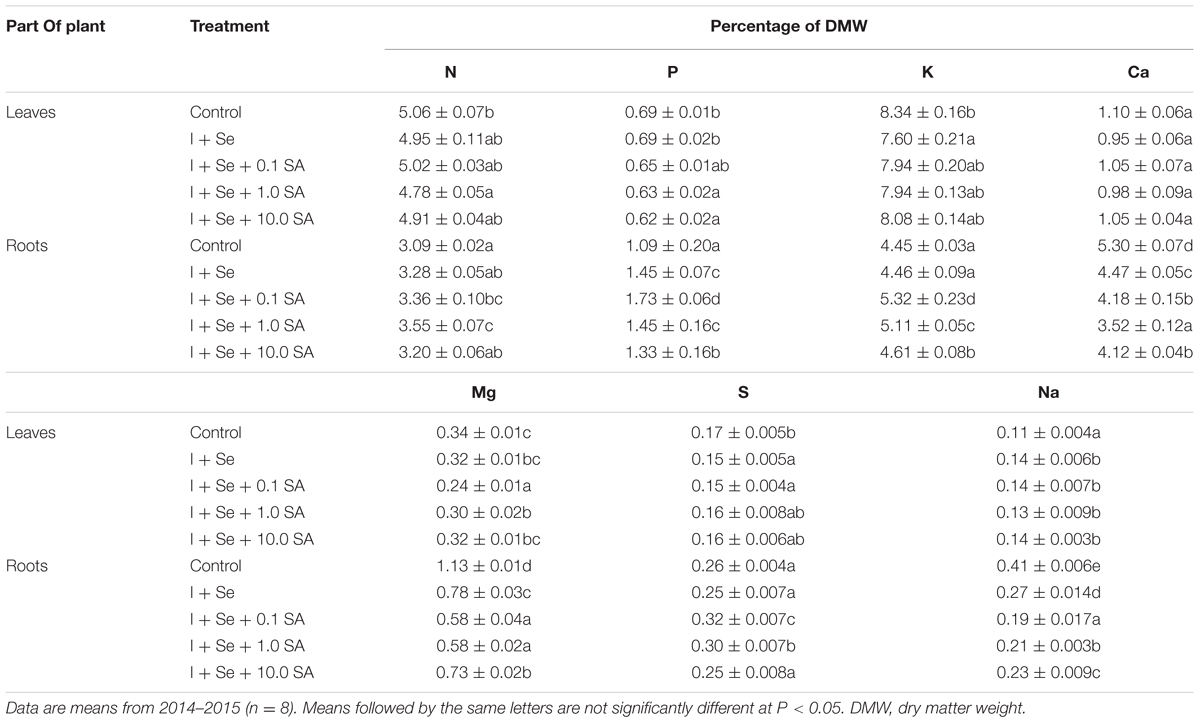Click the first 'Leaves' row label
1200x723 pixels.
point(31,113)
